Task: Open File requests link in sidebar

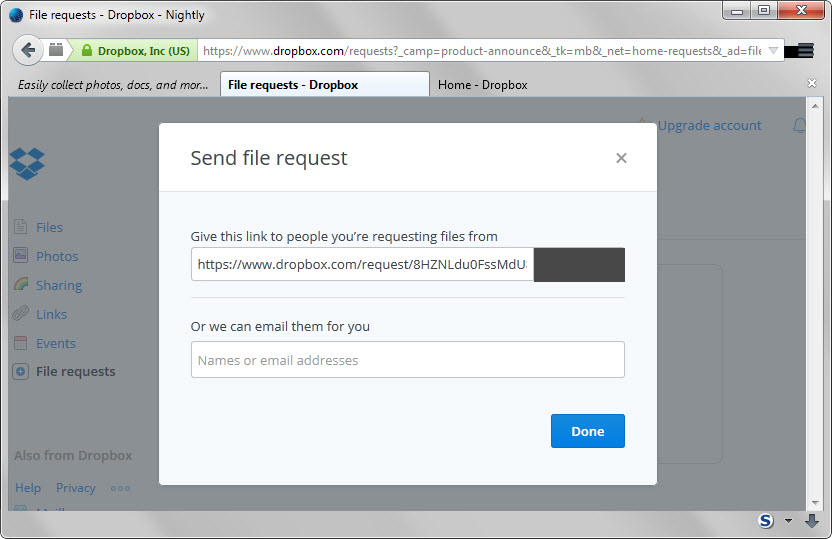Action: pos(75,371)
